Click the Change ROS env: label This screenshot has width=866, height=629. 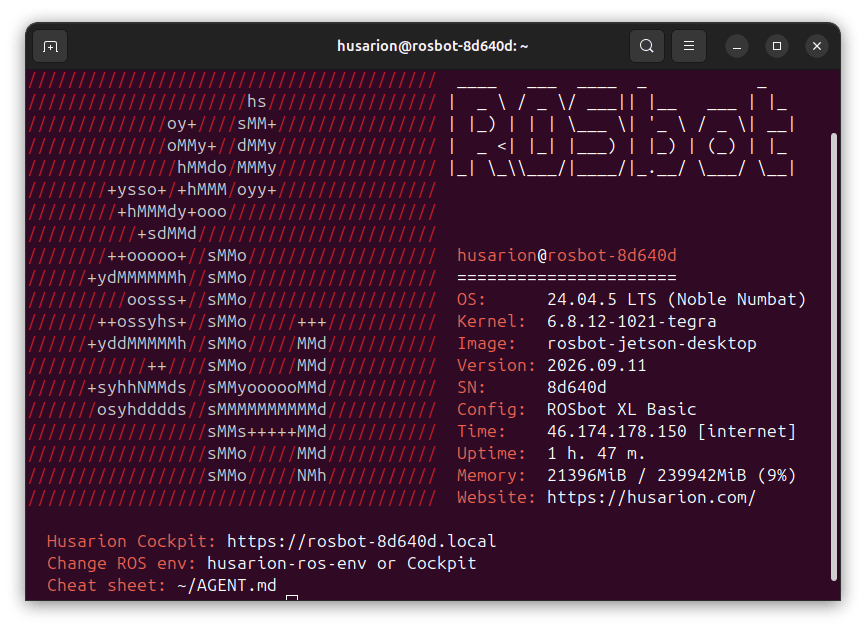pos(121,563)
